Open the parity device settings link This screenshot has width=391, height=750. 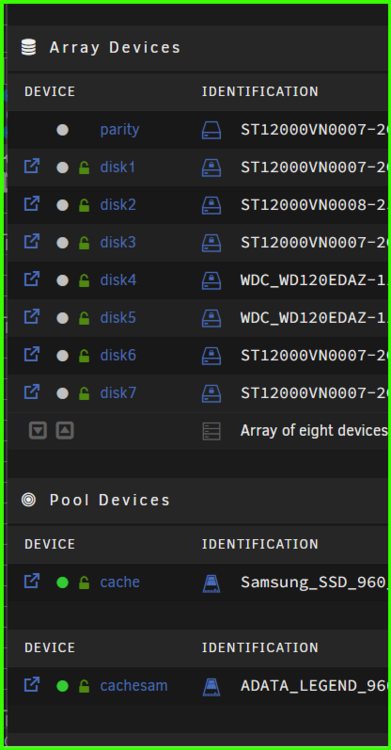tap(120, 130)
